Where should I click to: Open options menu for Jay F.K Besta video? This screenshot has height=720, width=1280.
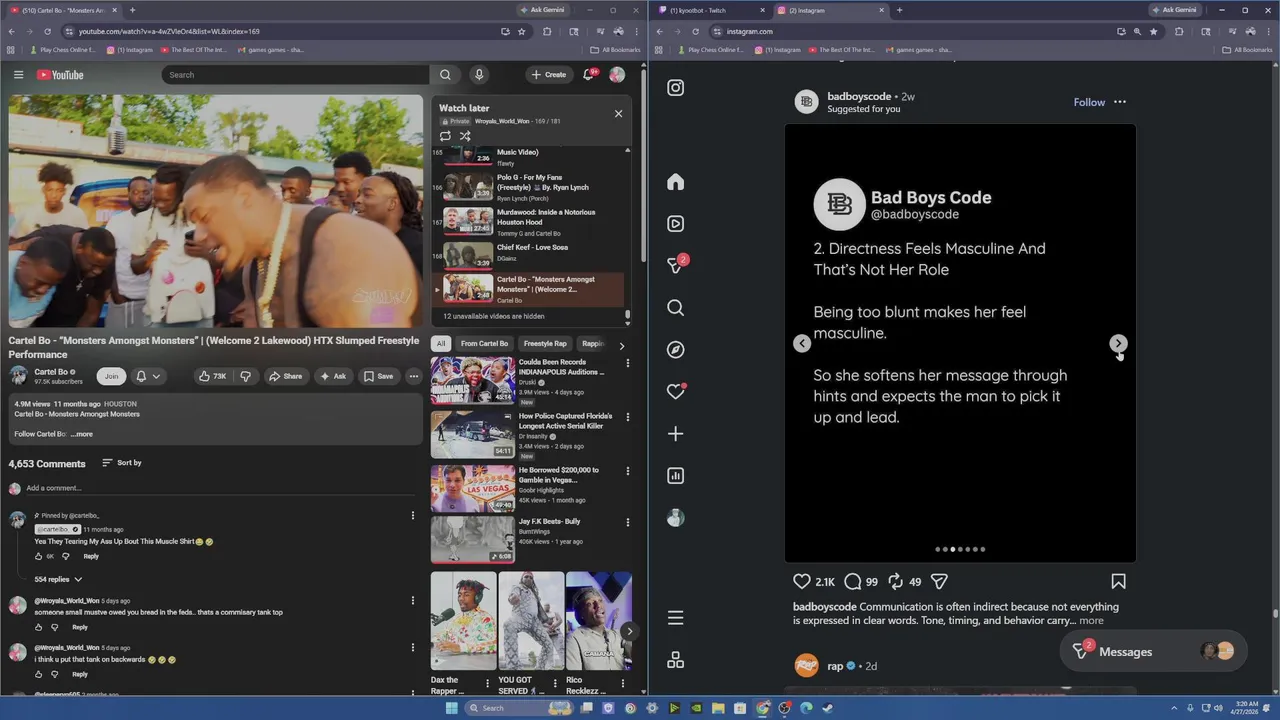[x=628, y=522]
